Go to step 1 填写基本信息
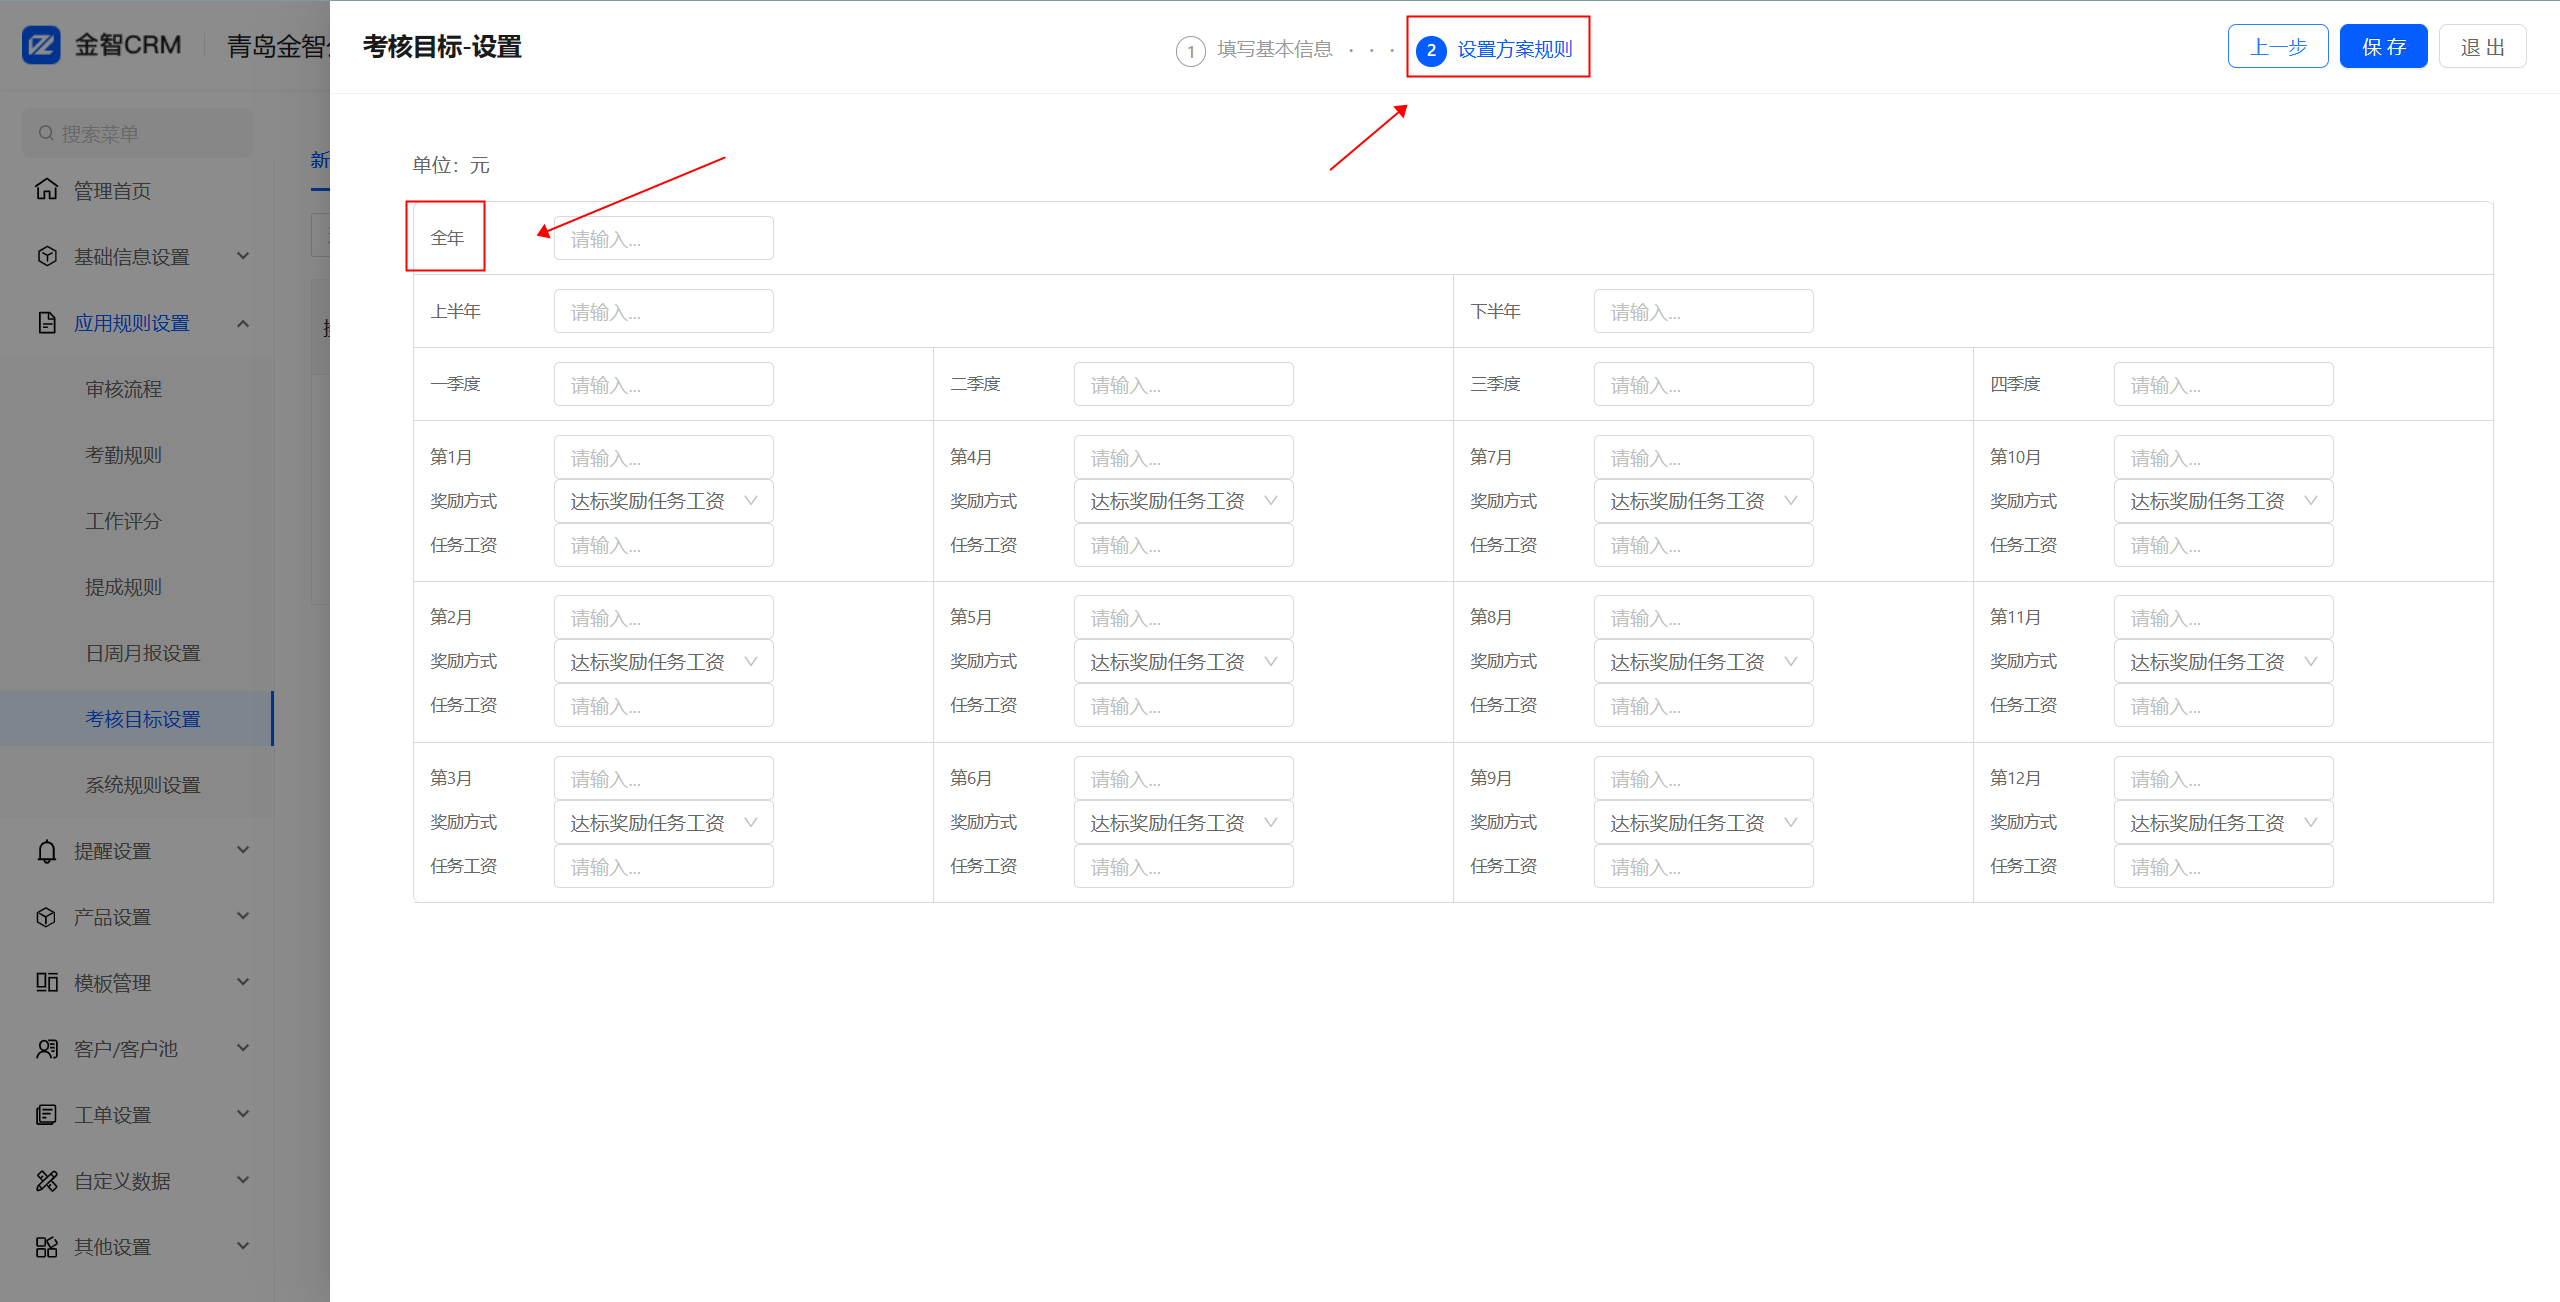2560x1302 pixels. [x=1254, y=49]
